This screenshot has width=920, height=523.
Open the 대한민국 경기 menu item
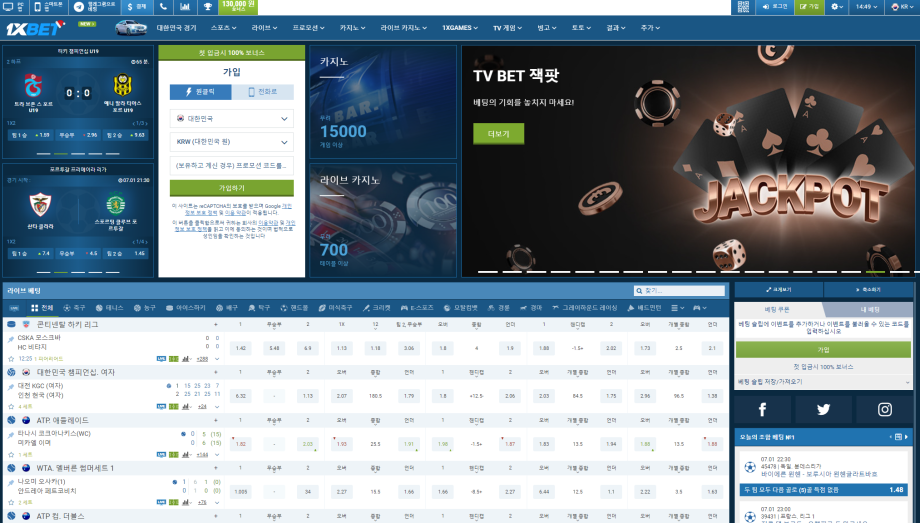click(x=176, y=28)
